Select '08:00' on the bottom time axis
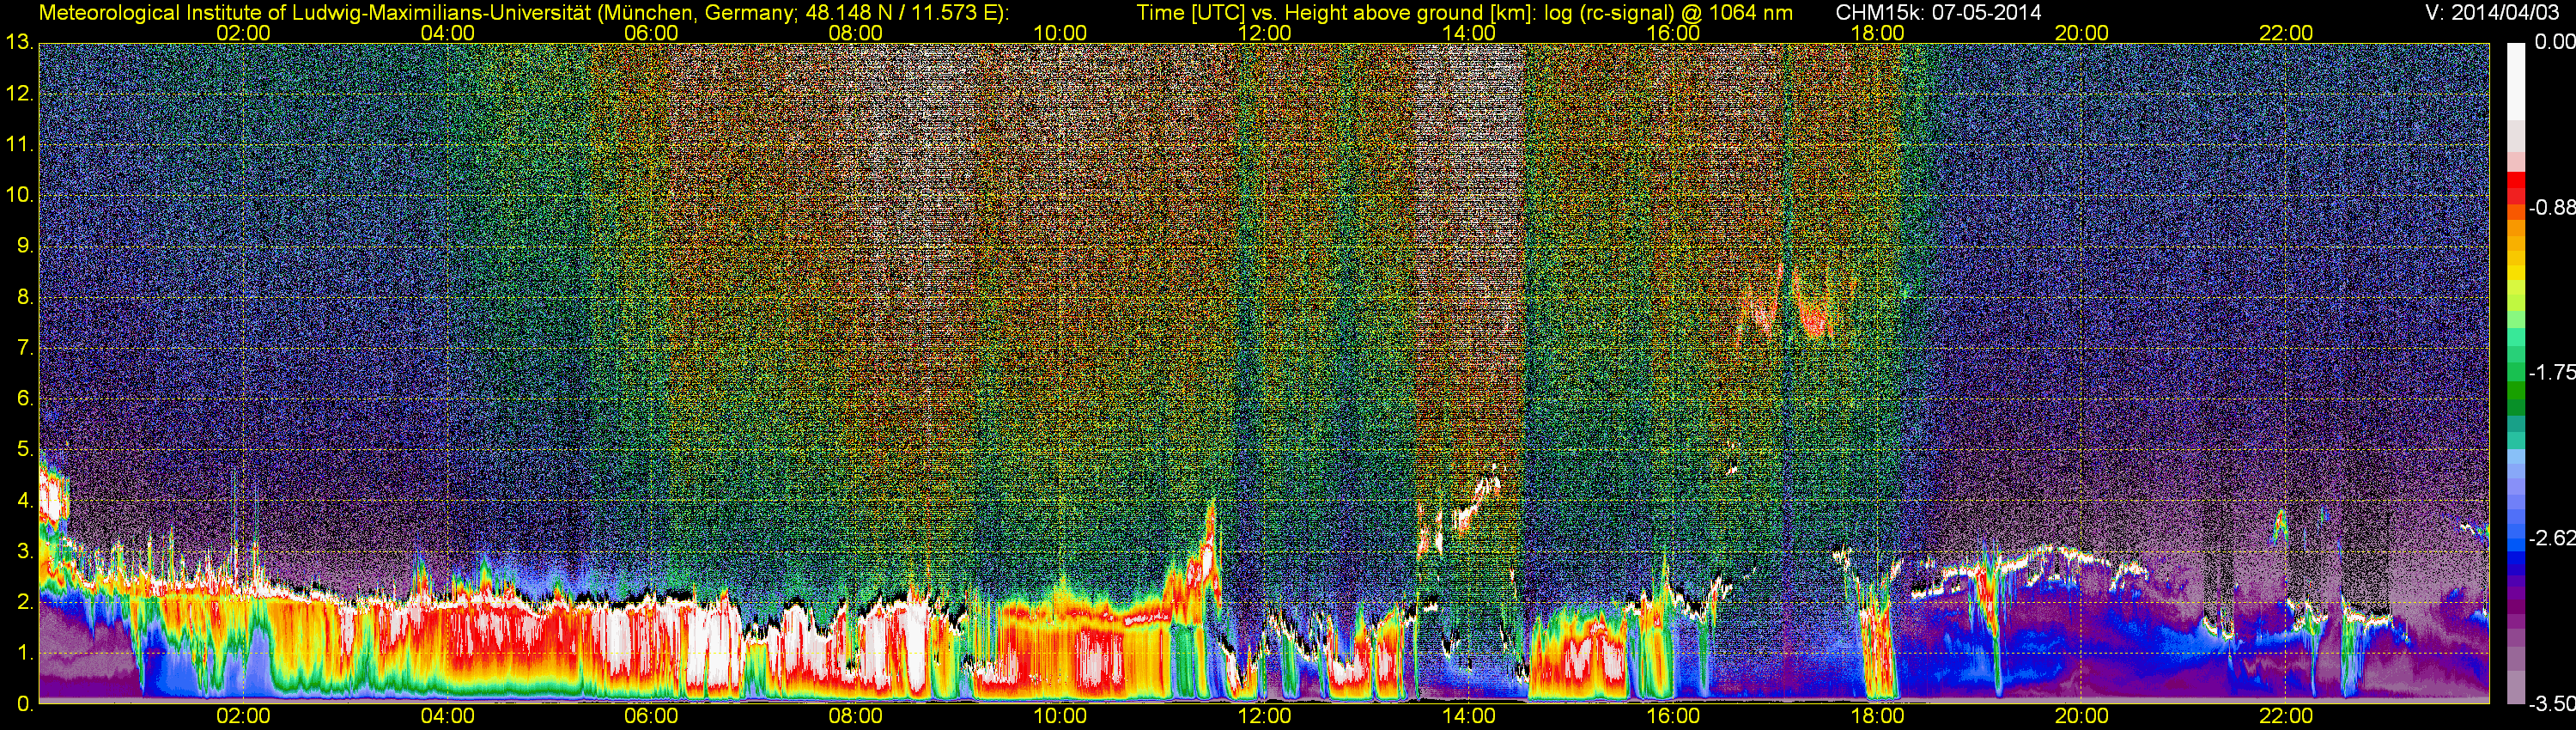 pyautogui.click(x=856, y=717)
